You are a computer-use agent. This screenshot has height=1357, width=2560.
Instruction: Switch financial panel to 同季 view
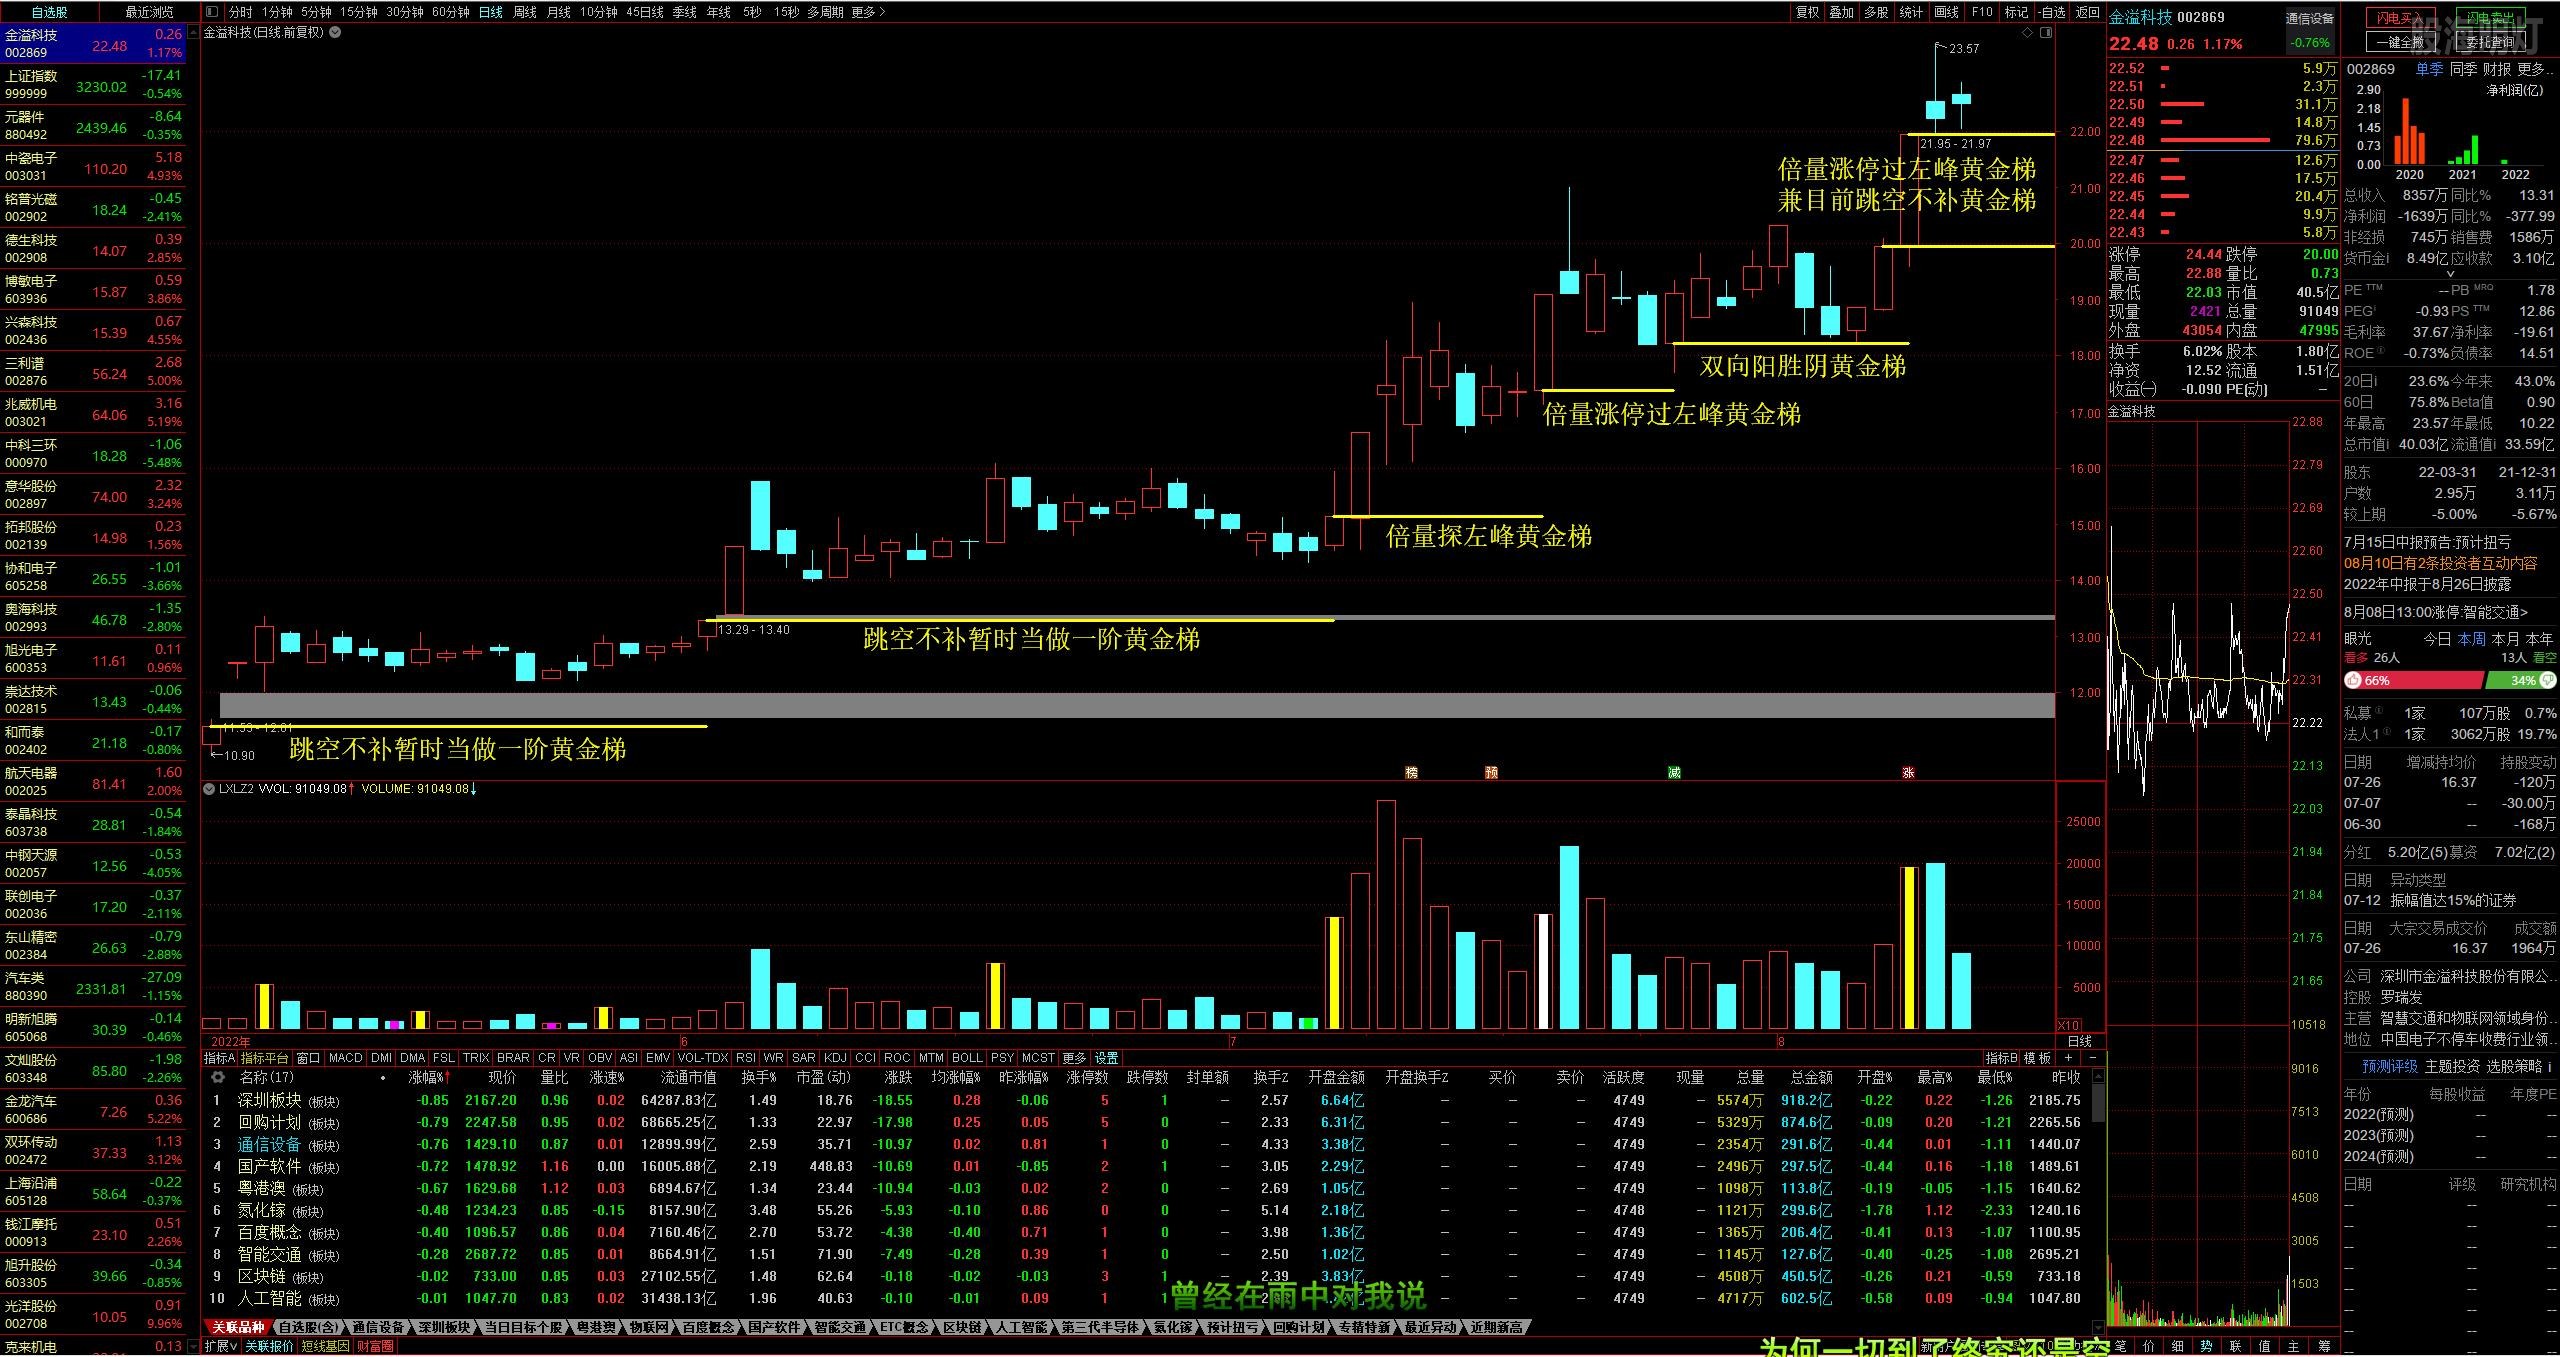(x=2463, y=69)
